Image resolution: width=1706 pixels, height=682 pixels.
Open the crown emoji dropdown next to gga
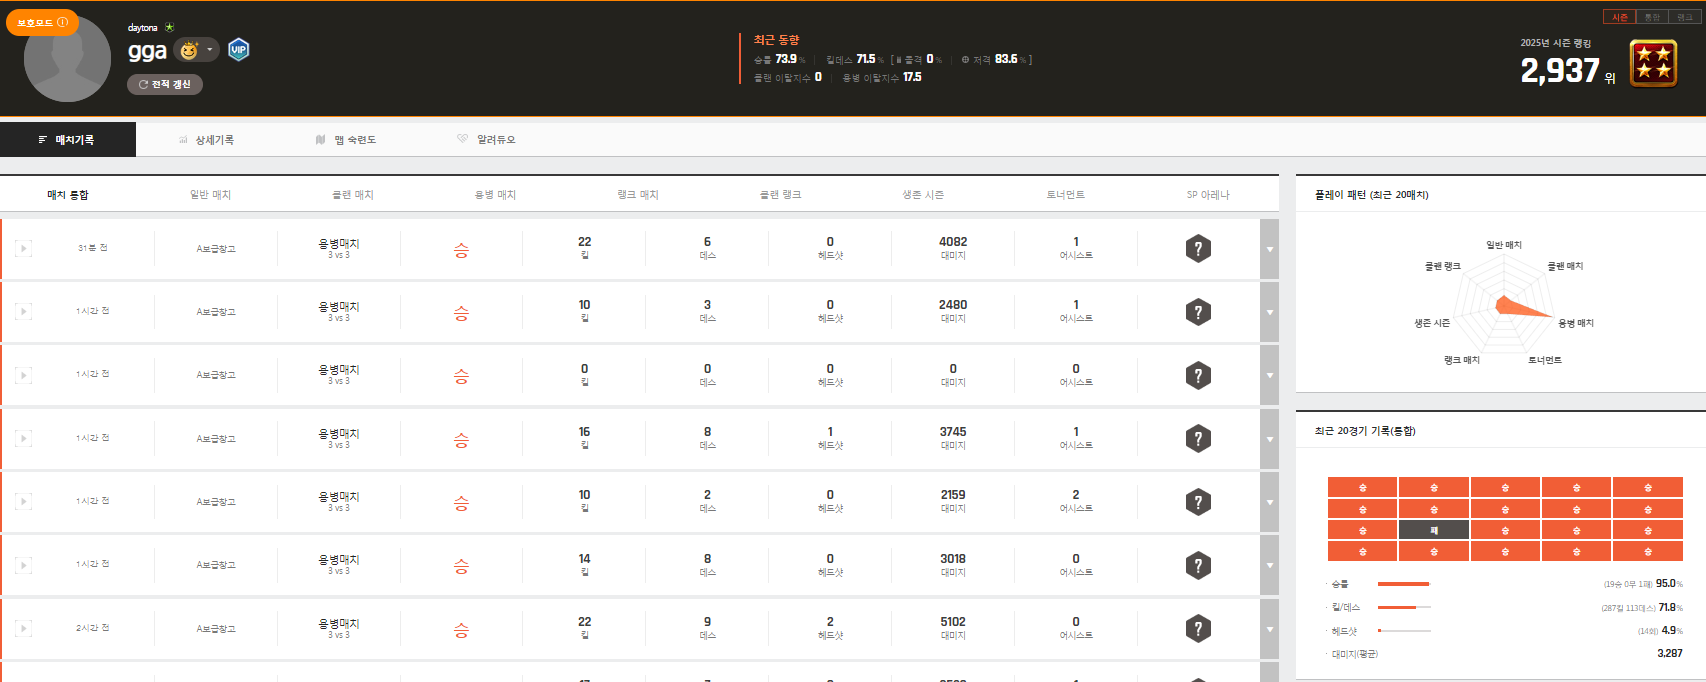[197, 50]
